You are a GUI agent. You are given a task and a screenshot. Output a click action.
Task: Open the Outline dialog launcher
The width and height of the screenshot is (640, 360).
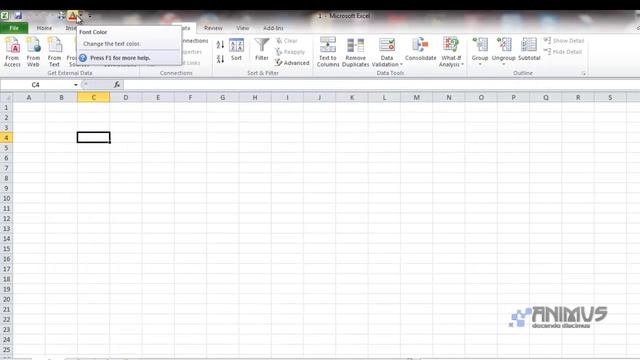click(584, 73)
